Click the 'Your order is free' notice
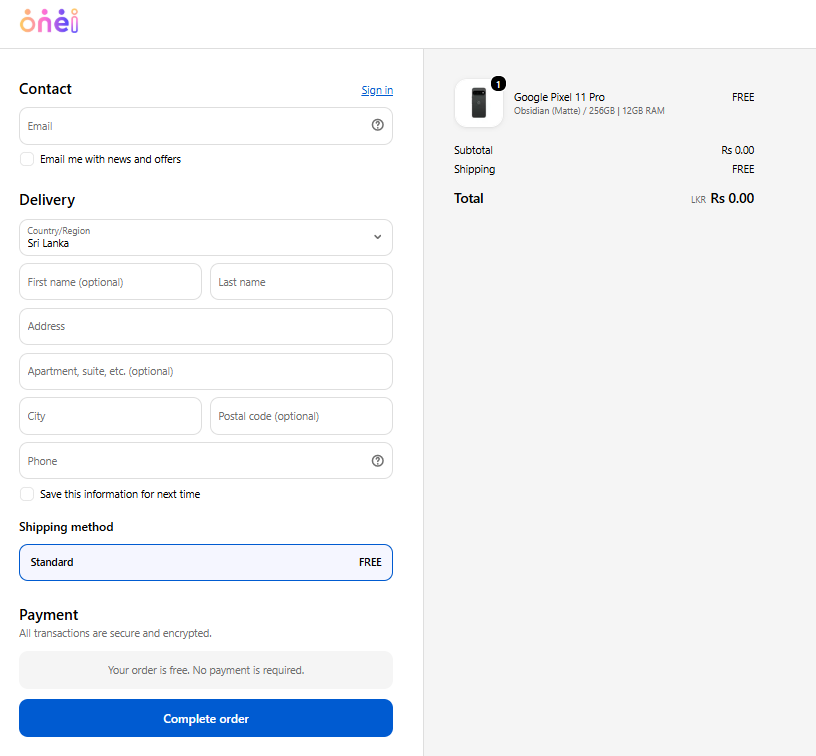The height and width of the screenshot is (756, 816). pyautogui.click(x=206, y=670)
